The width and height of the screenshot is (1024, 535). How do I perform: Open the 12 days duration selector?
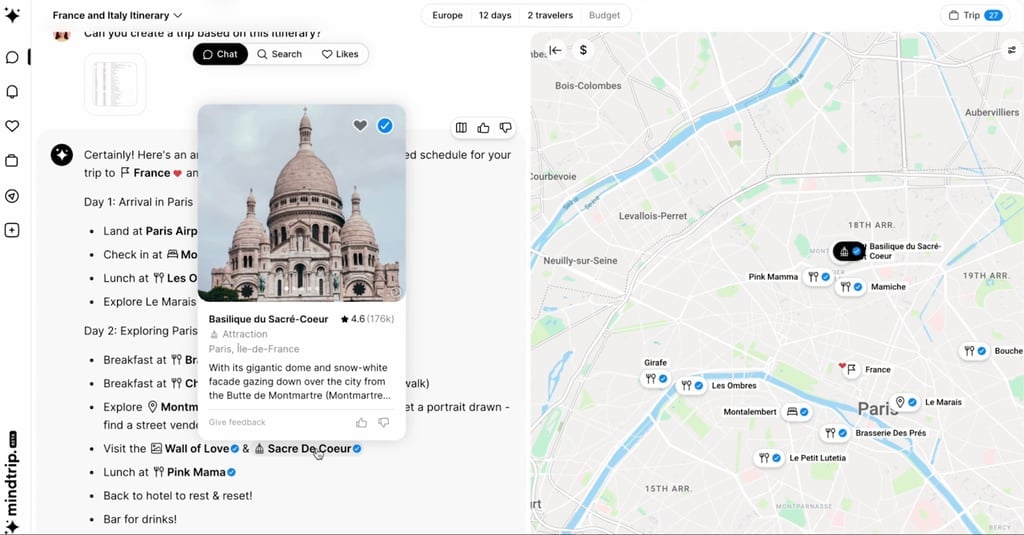(x=495, y=15)
